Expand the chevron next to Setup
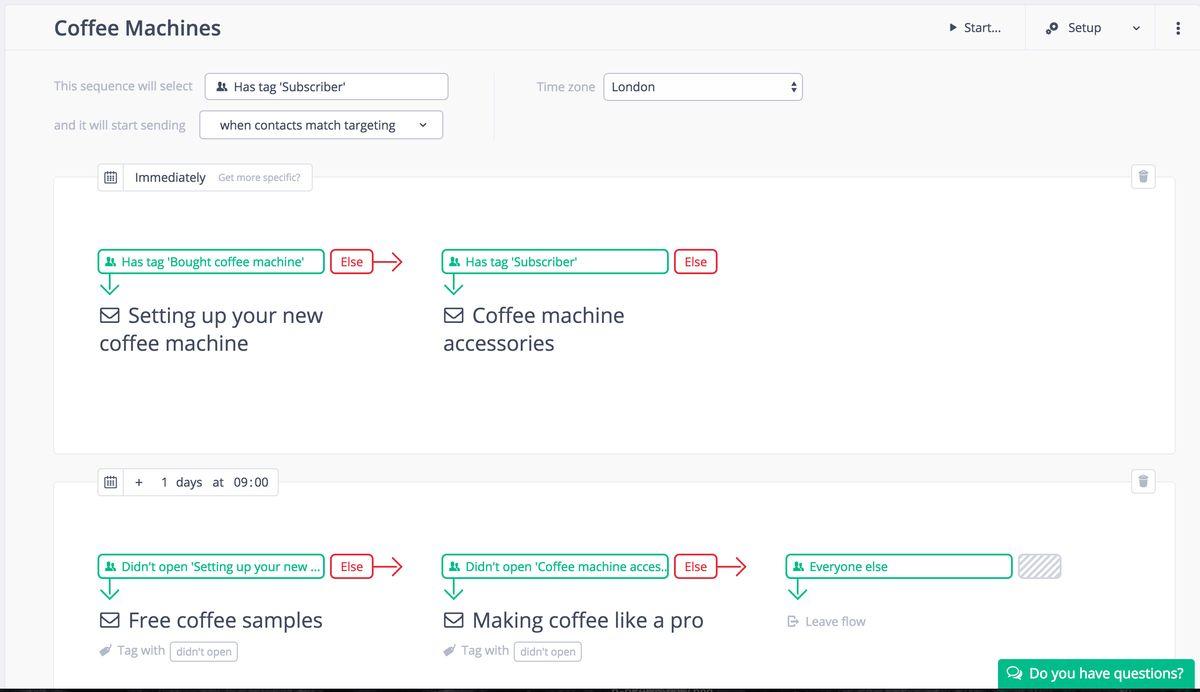This screenshot has width=1200, height=692. click(1136, 28)
